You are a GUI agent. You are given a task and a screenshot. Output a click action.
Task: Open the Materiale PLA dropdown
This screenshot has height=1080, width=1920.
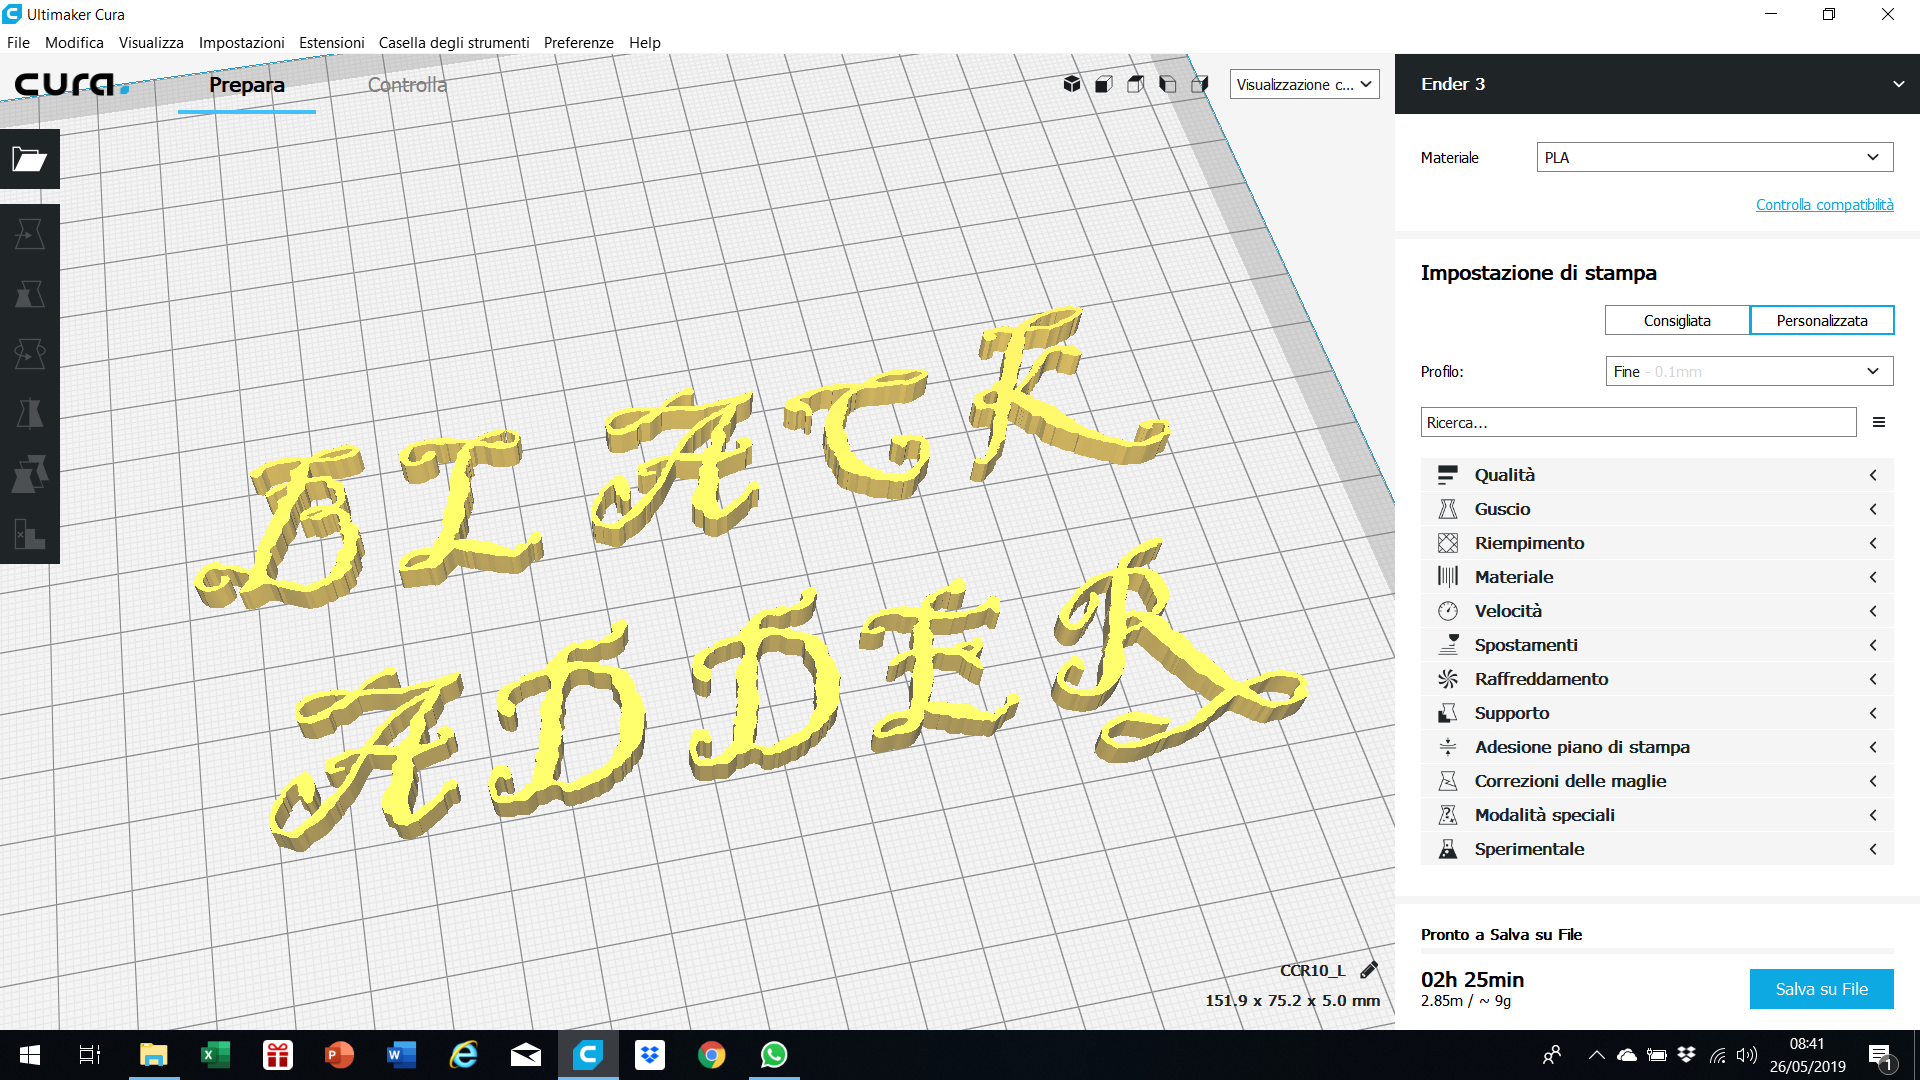(1714, 157)
